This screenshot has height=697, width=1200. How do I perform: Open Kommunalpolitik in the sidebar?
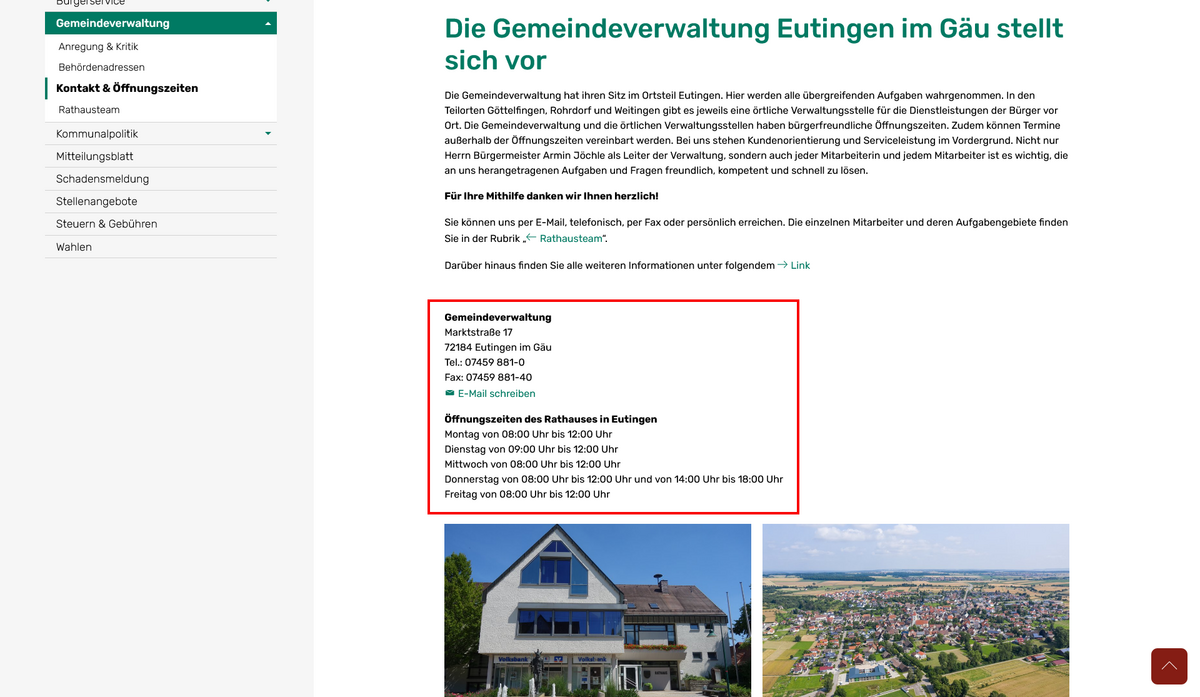[x=97, y=134]
